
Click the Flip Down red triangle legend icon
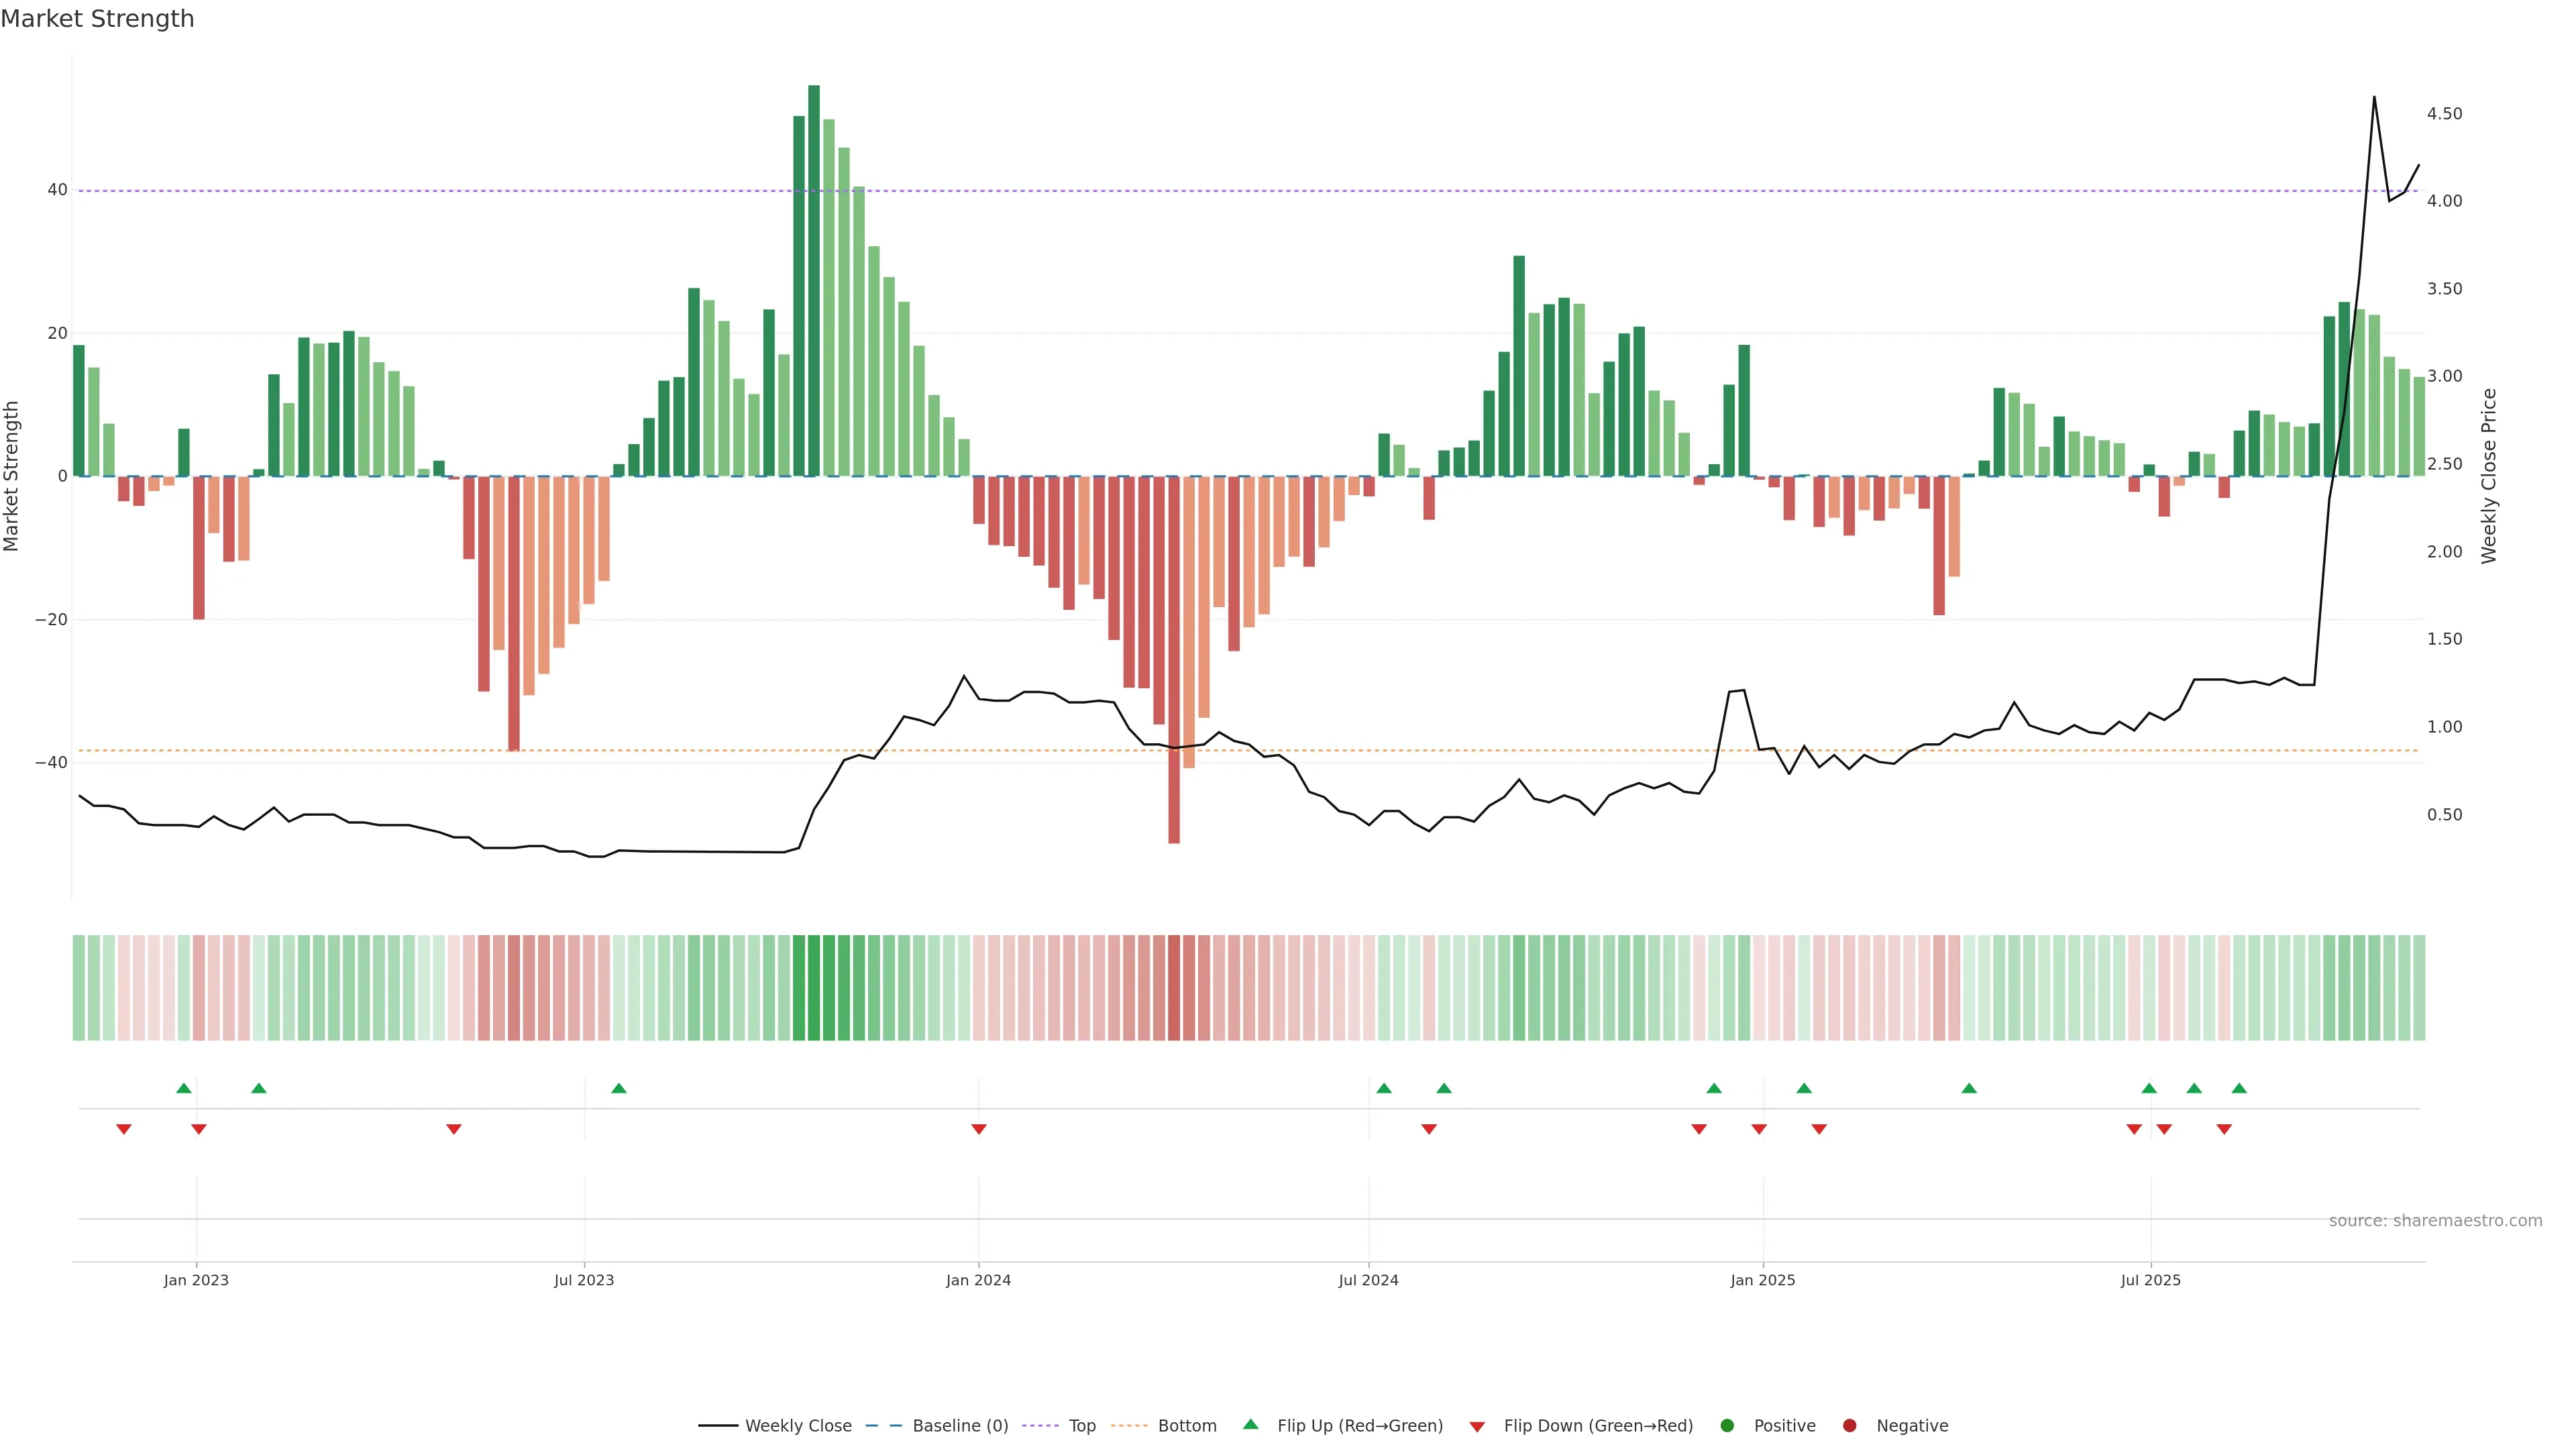(1477, 1427)
